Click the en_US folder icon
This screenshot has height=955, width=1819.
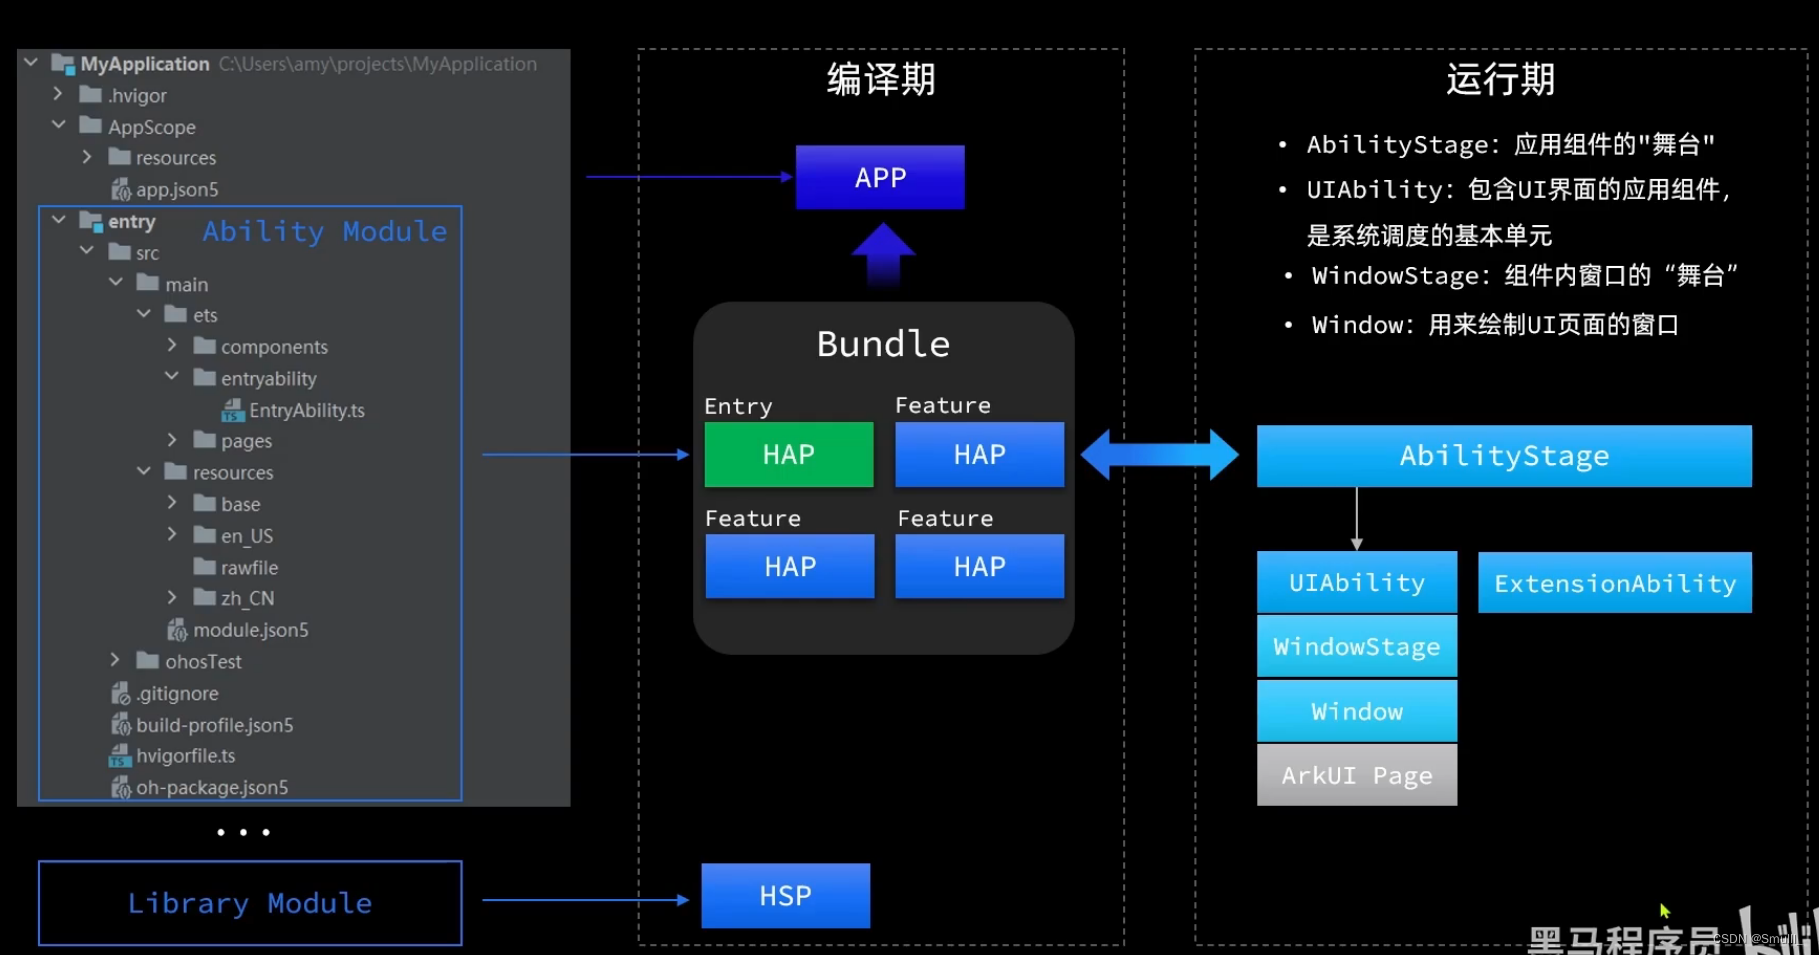tap(205, 535)
